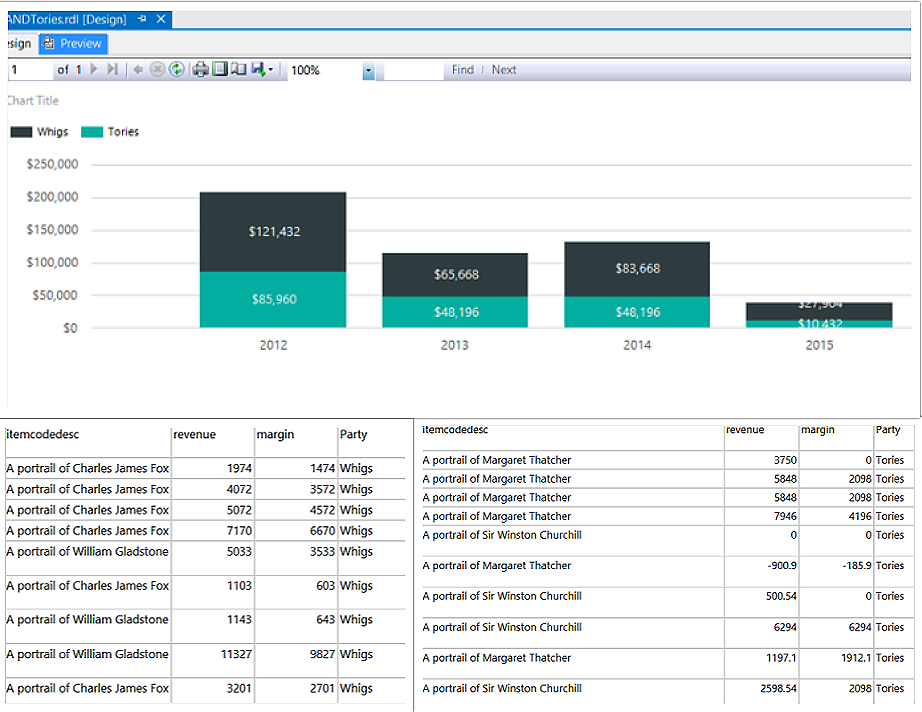Switch to Print Layout view

tap(220, 70)
